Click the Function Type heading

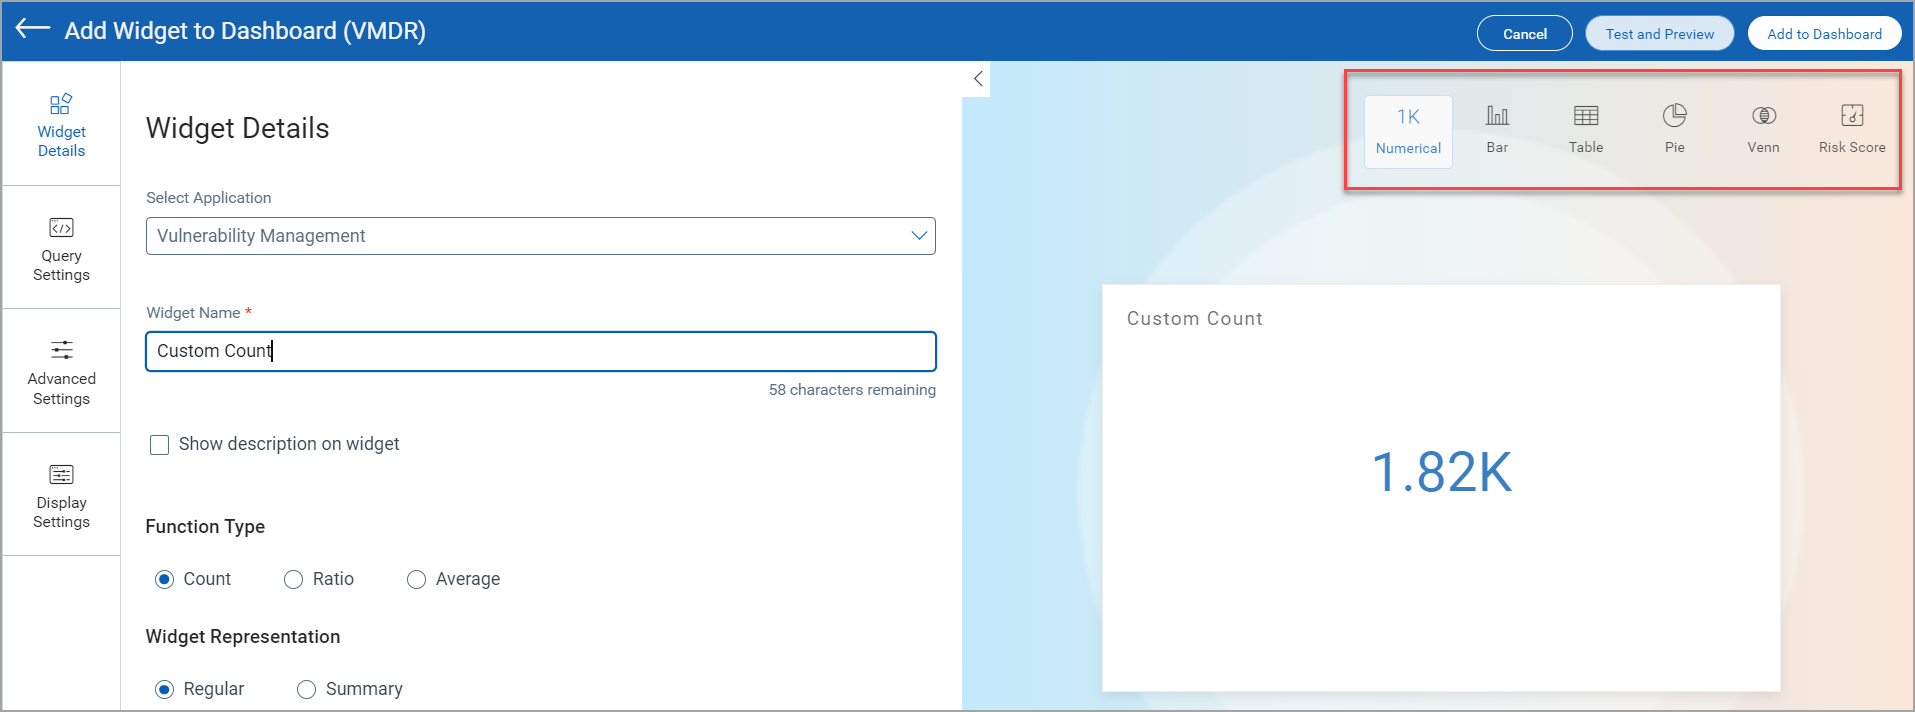[205, 527]
